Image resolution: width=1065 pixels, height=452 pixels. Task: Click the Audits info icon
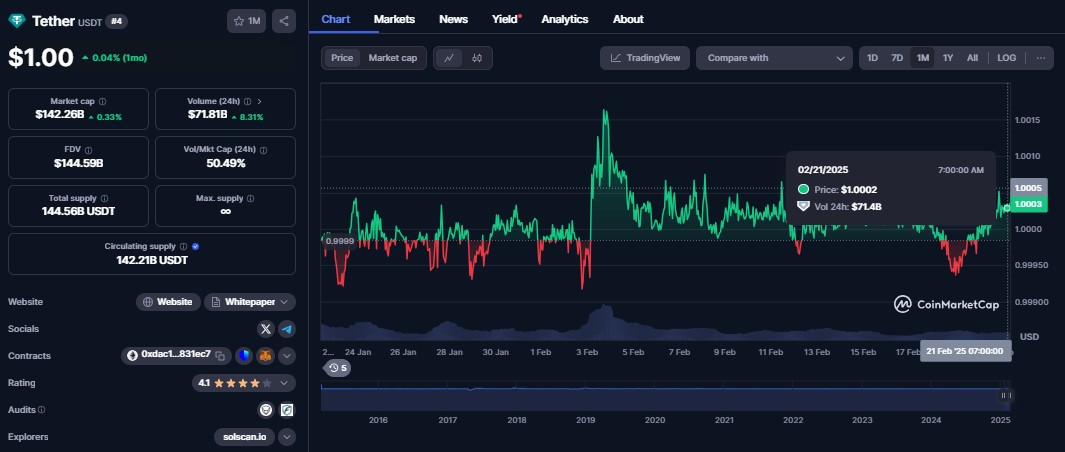pyautogui.click(x=41, y=410)
